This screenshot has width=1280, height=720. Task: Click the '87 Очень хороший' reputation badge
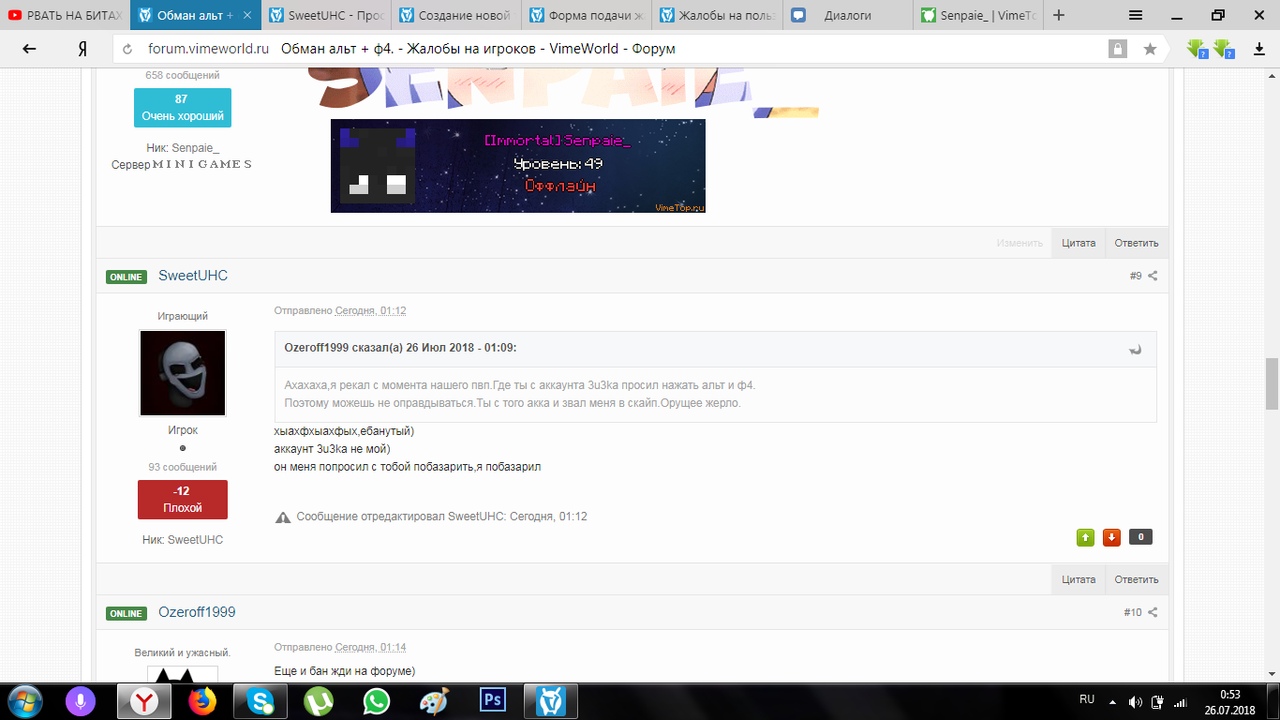coord(182,107)
